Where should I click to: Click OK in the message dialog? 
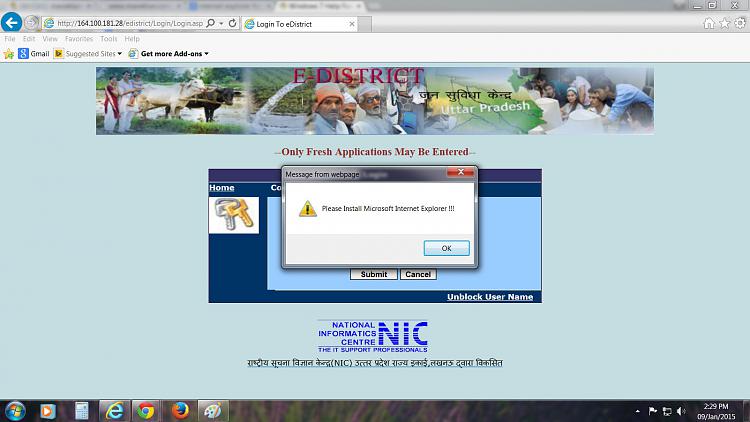446,248
